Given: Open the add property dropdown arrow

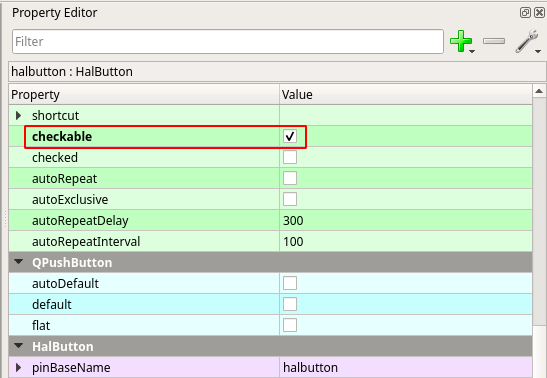Looking at the screenshot, I should click(x=472, y=52).
